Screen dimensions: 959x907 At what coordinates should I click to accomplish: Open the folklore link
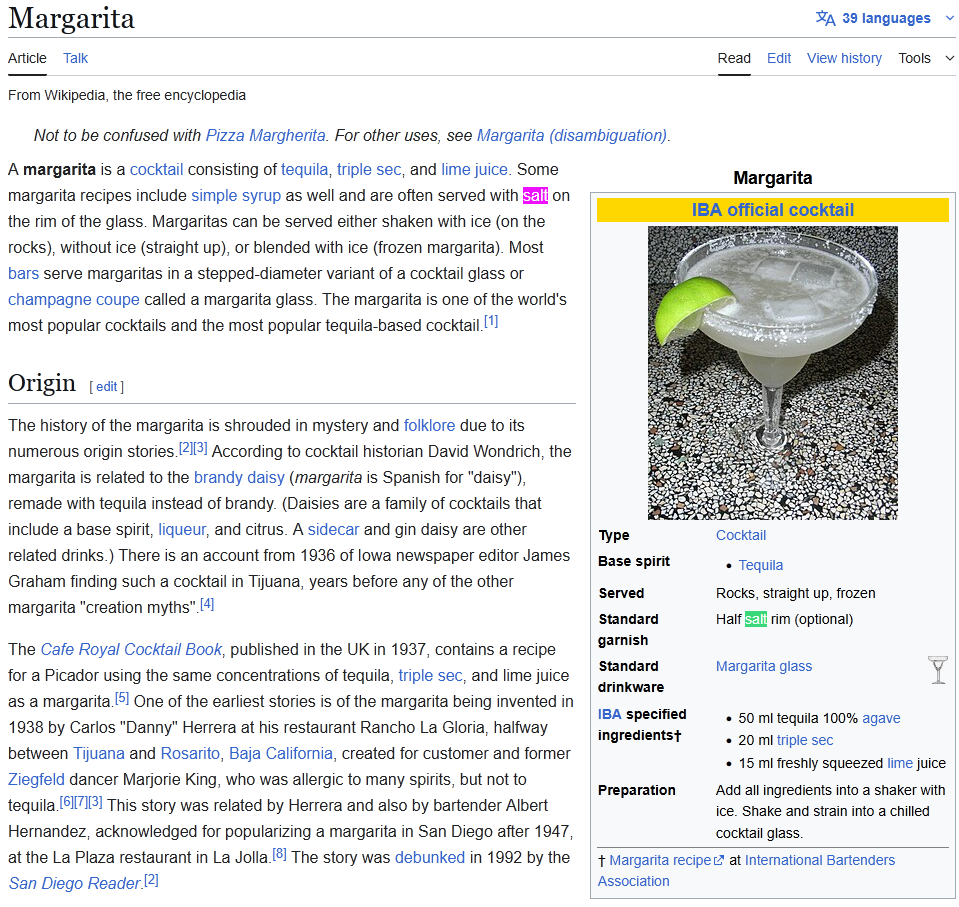pos(429,425)
